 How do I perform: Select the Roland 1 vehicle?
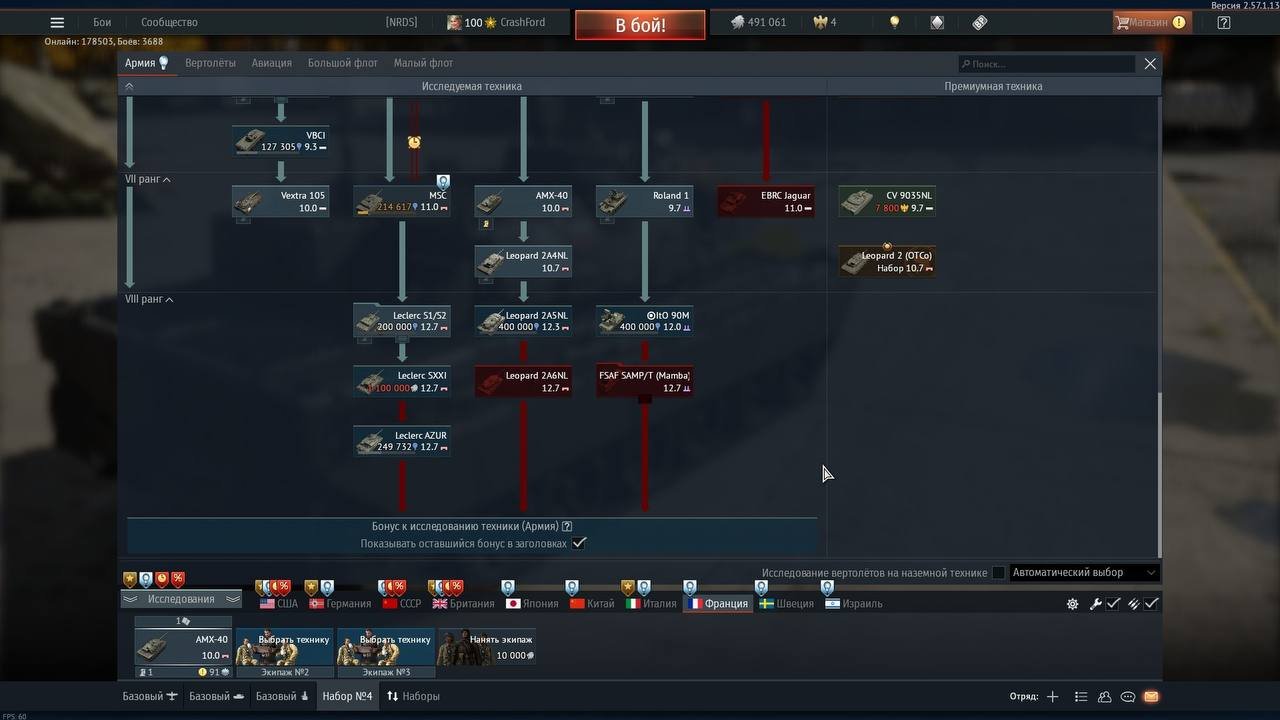click(645, 202)
